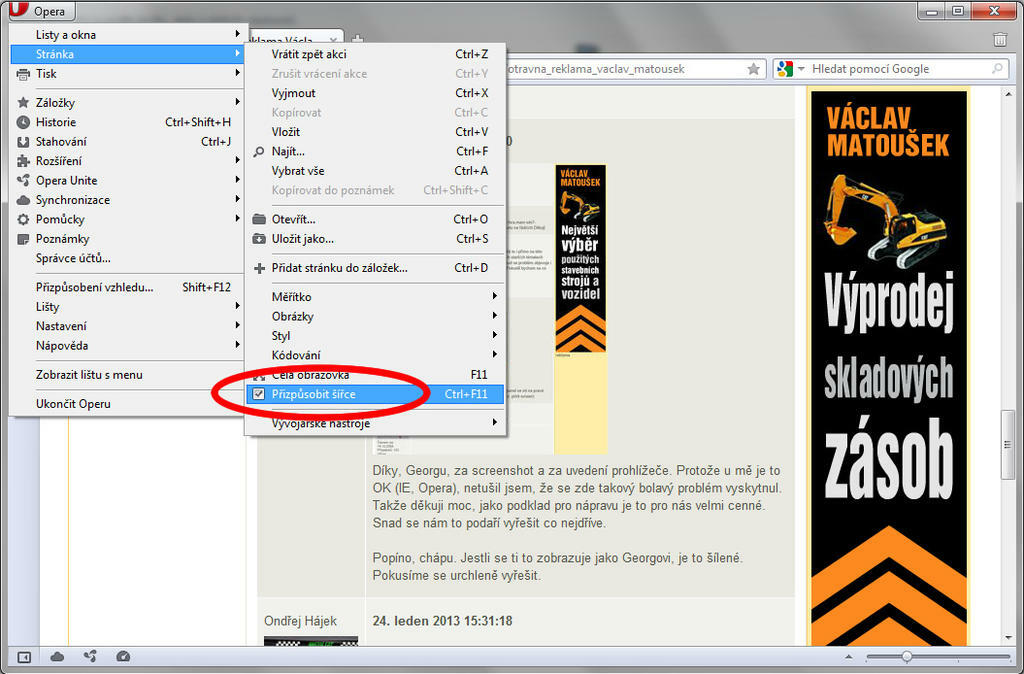This screenshot has width=1024, height=674.
Task: Expand the Měřítko submenu
Action: (x=375, y=297)
